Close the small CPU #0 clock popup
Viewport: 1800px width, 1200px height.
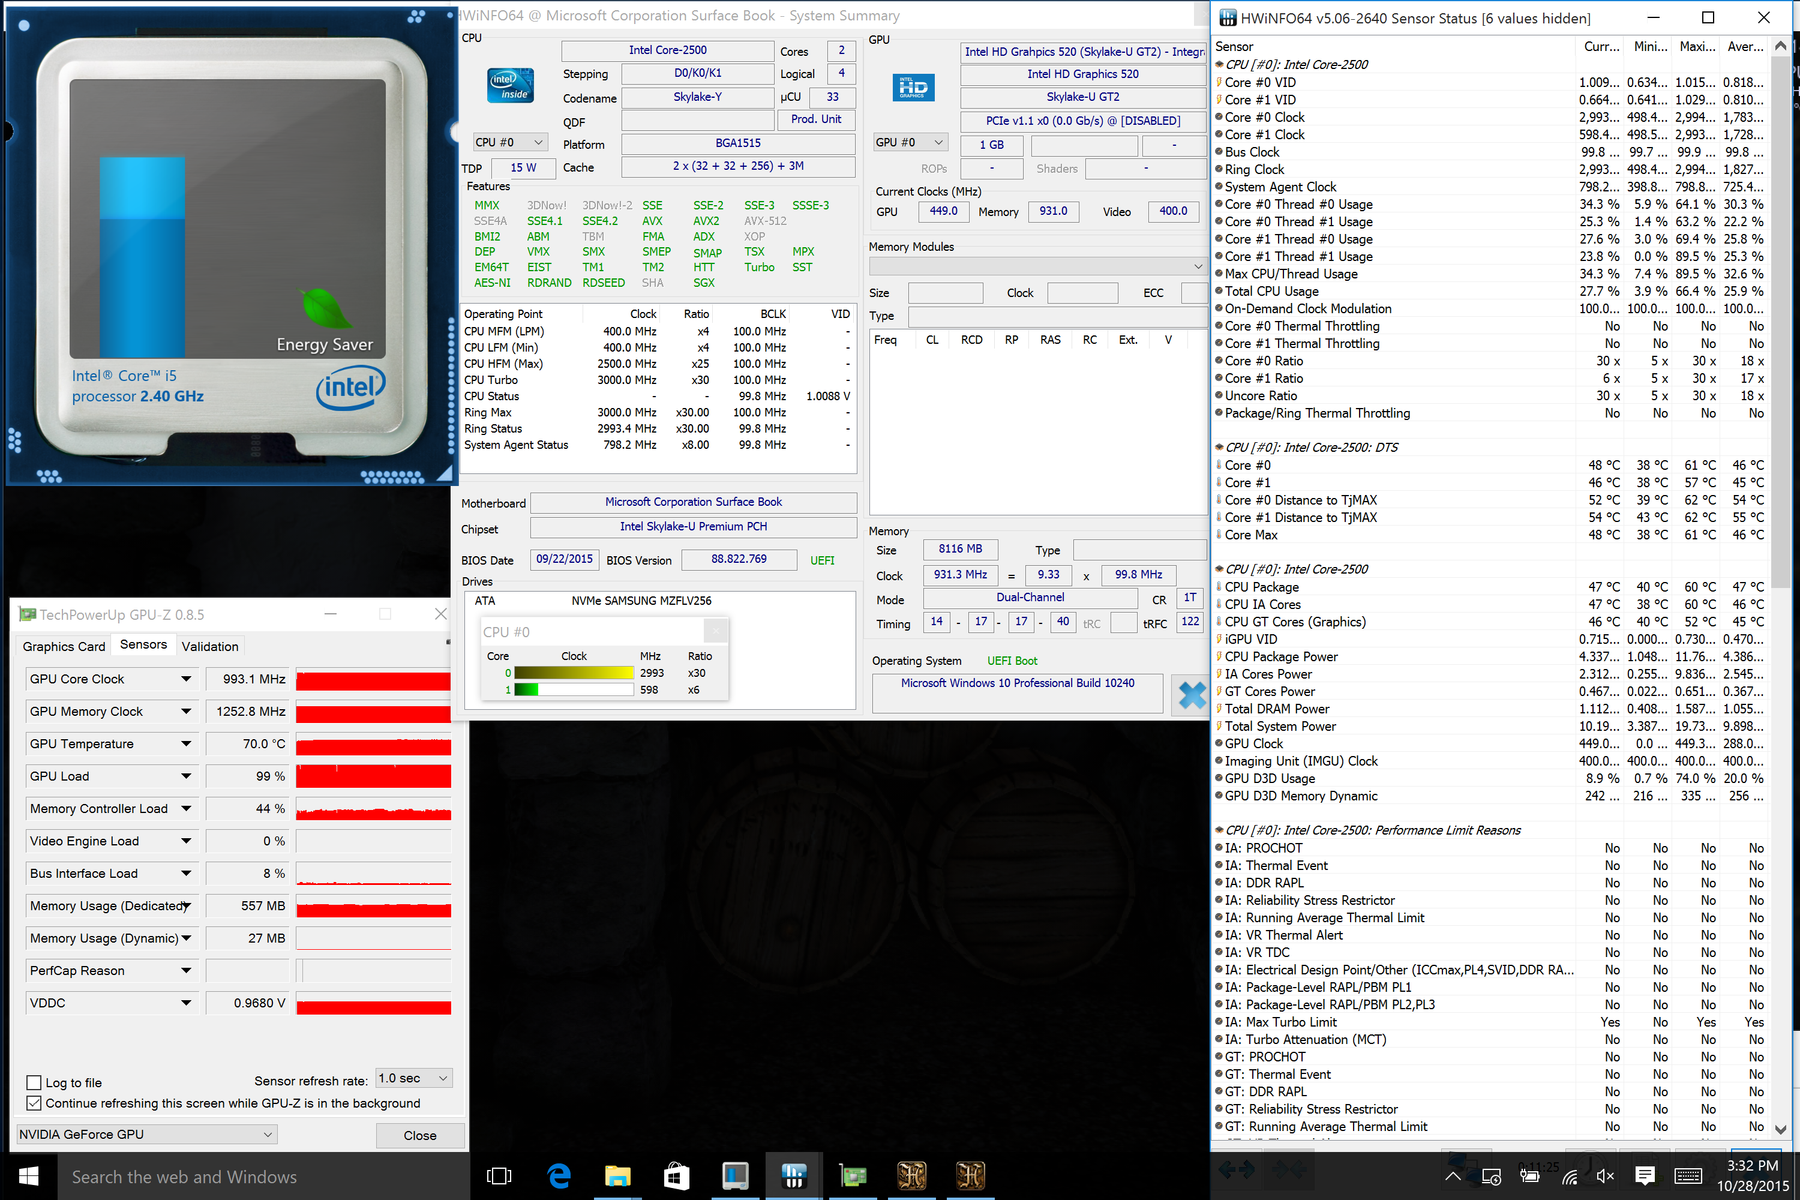click(716, 631)
